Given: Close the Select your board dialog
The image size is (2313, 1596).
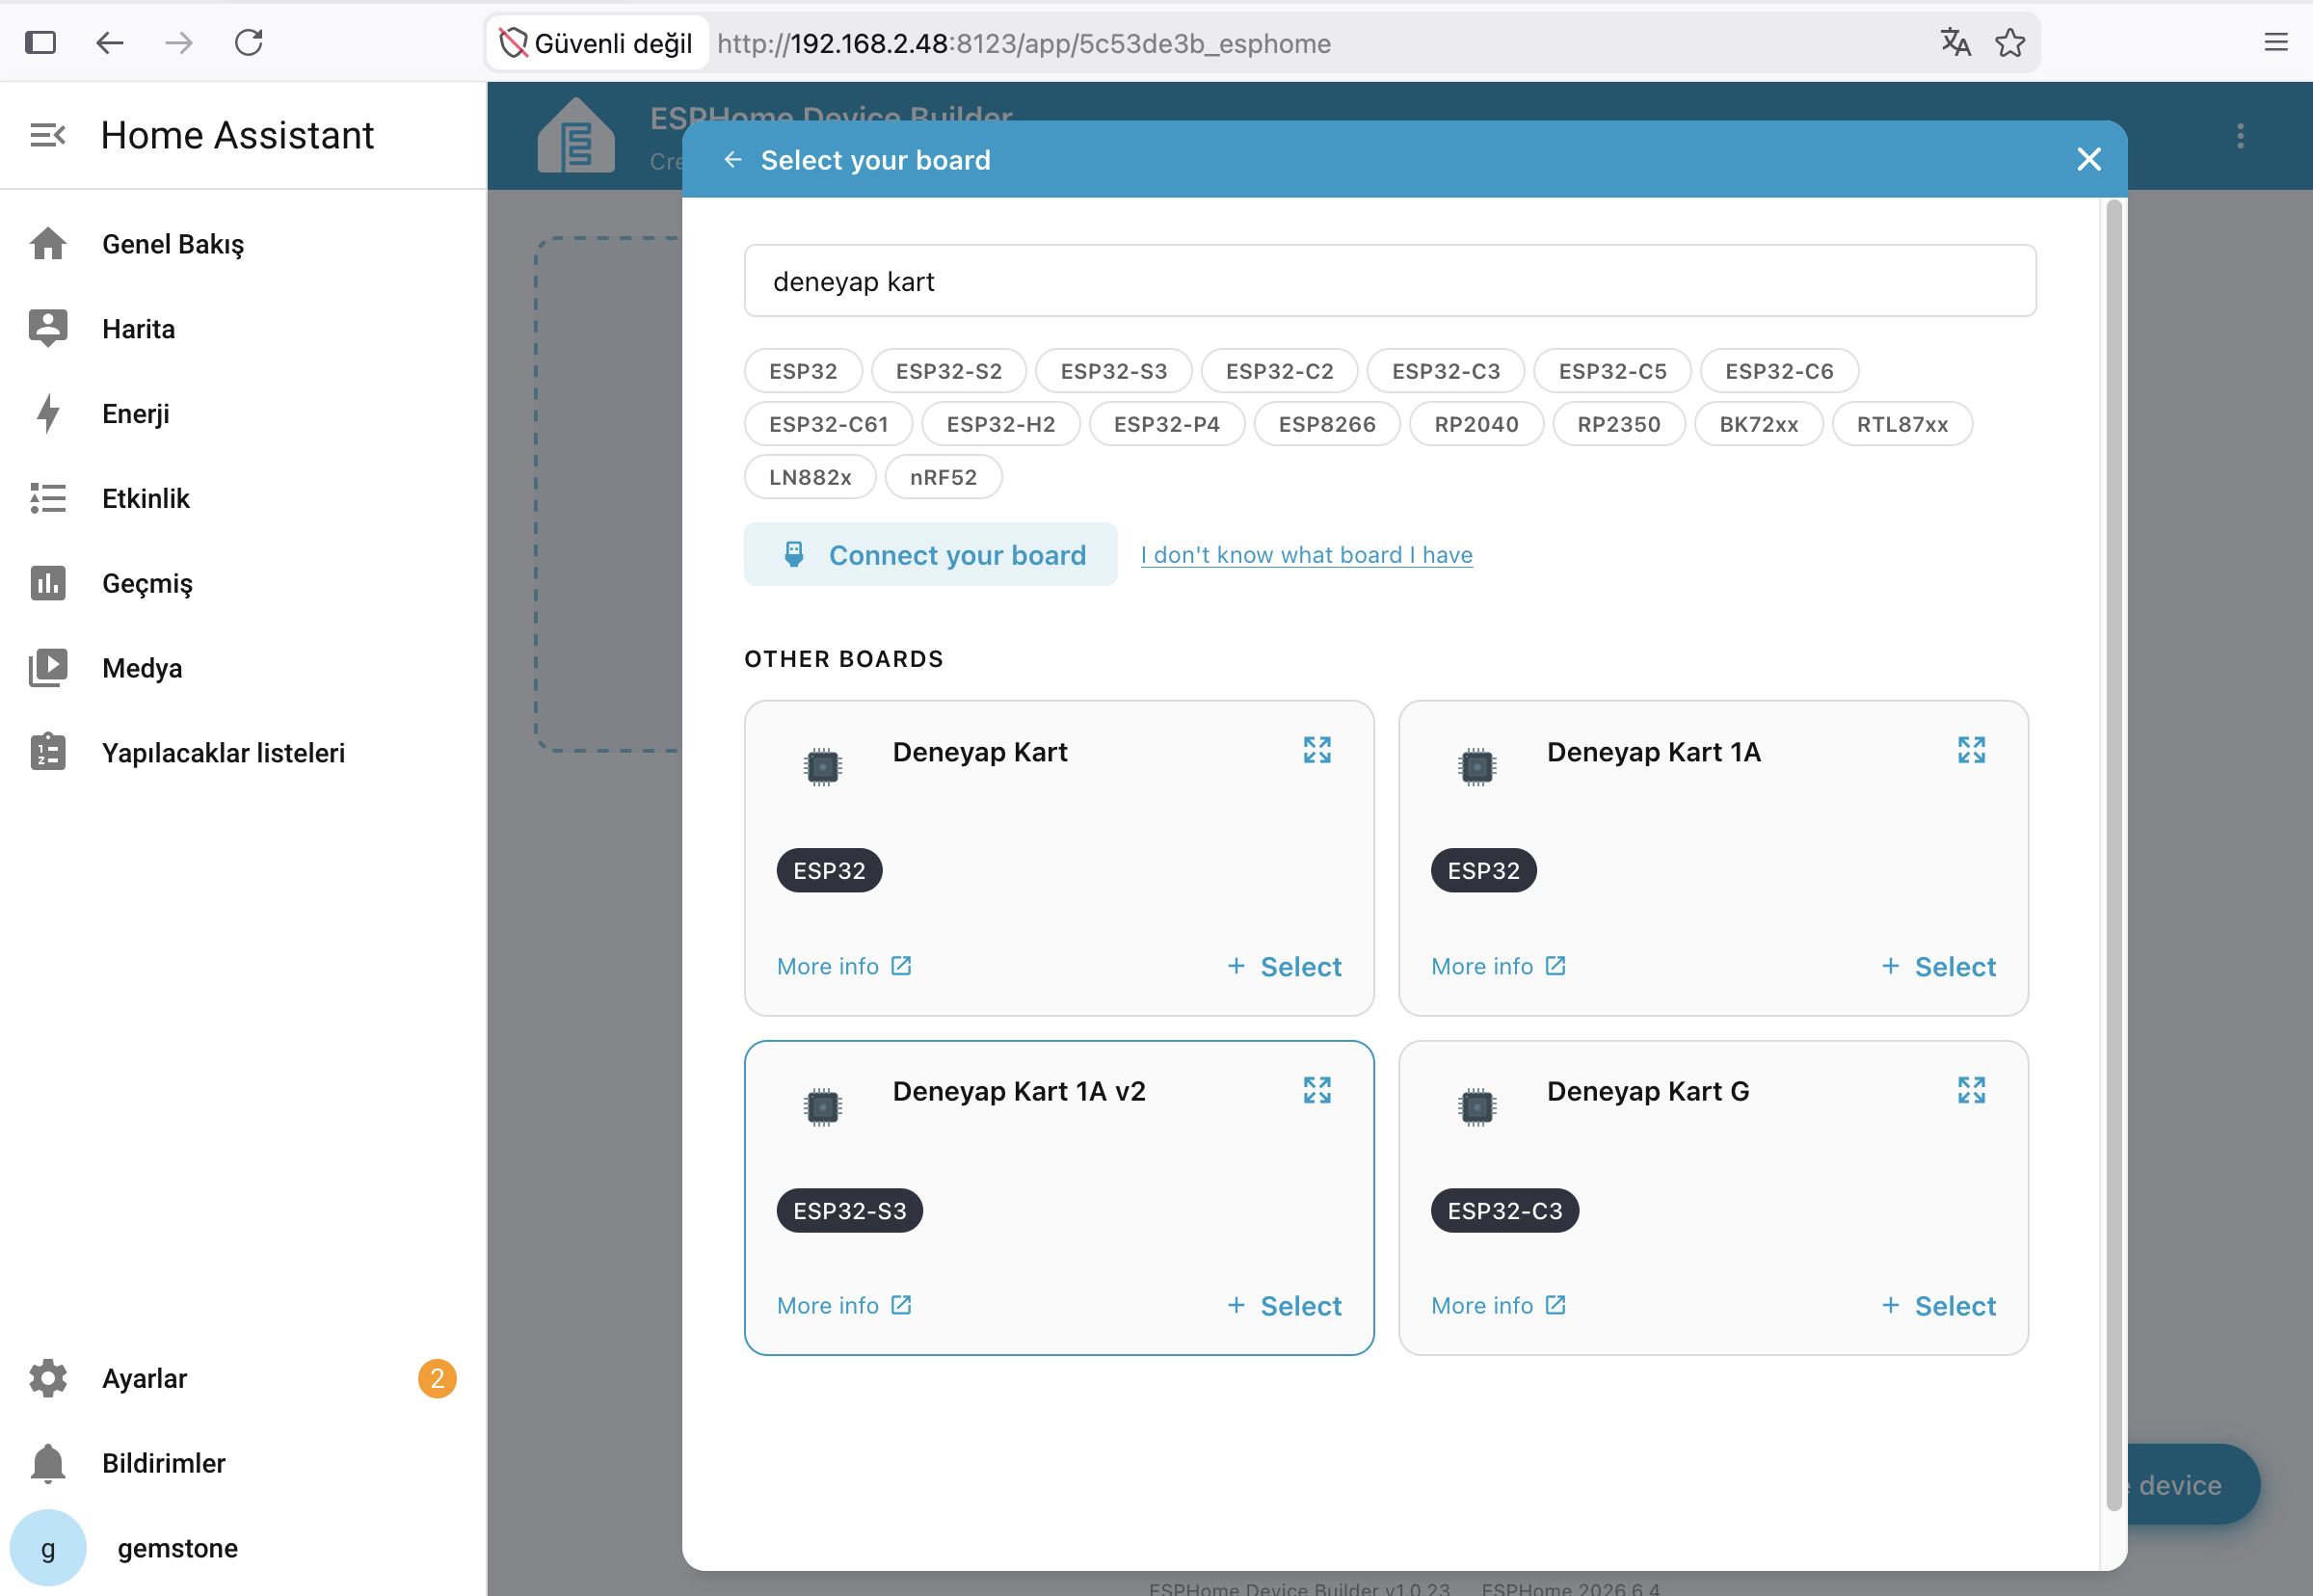Looking at the screenshot, I should [x=2089, y=159].
